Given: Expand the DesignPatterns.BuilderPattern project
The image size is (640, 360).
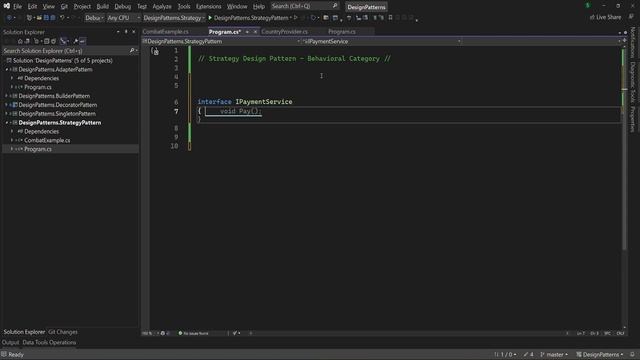Looking at the screenshot, I should [7, 96].
